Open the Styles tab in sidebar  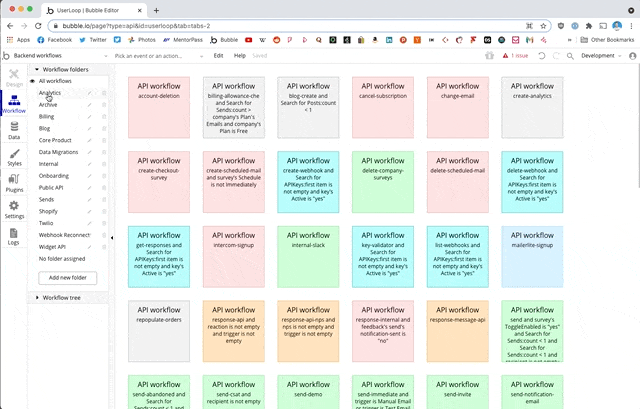tap(14, 157)
